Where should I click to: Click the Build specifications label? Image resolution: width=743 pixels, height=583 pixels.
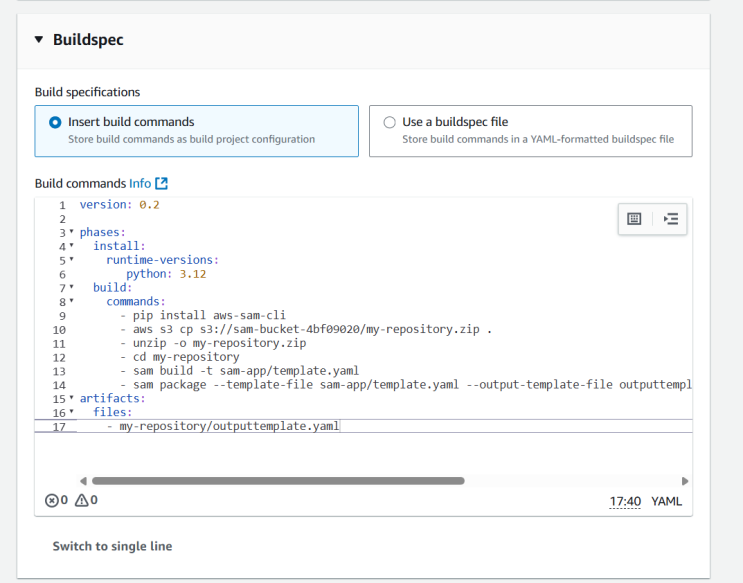point(87,92)
